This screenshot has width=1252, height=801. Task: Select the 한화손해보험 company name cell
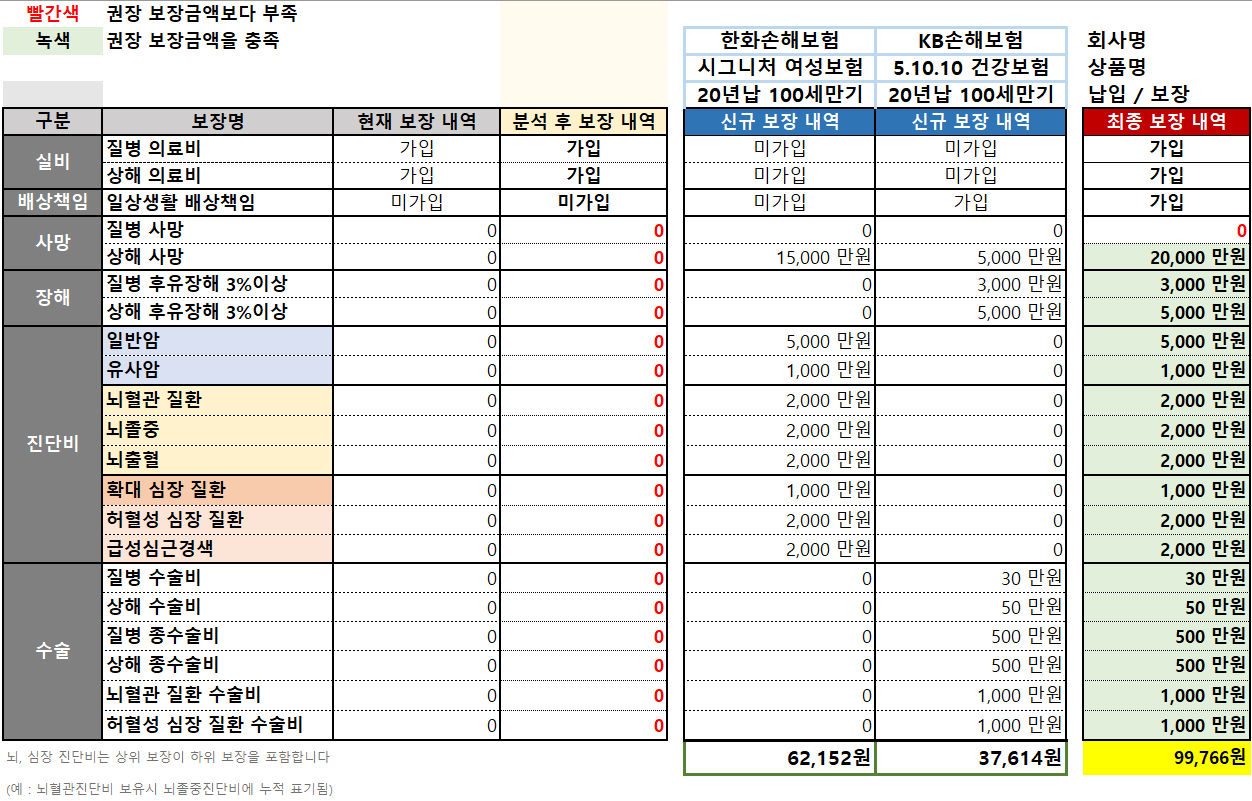coord(779,41)
